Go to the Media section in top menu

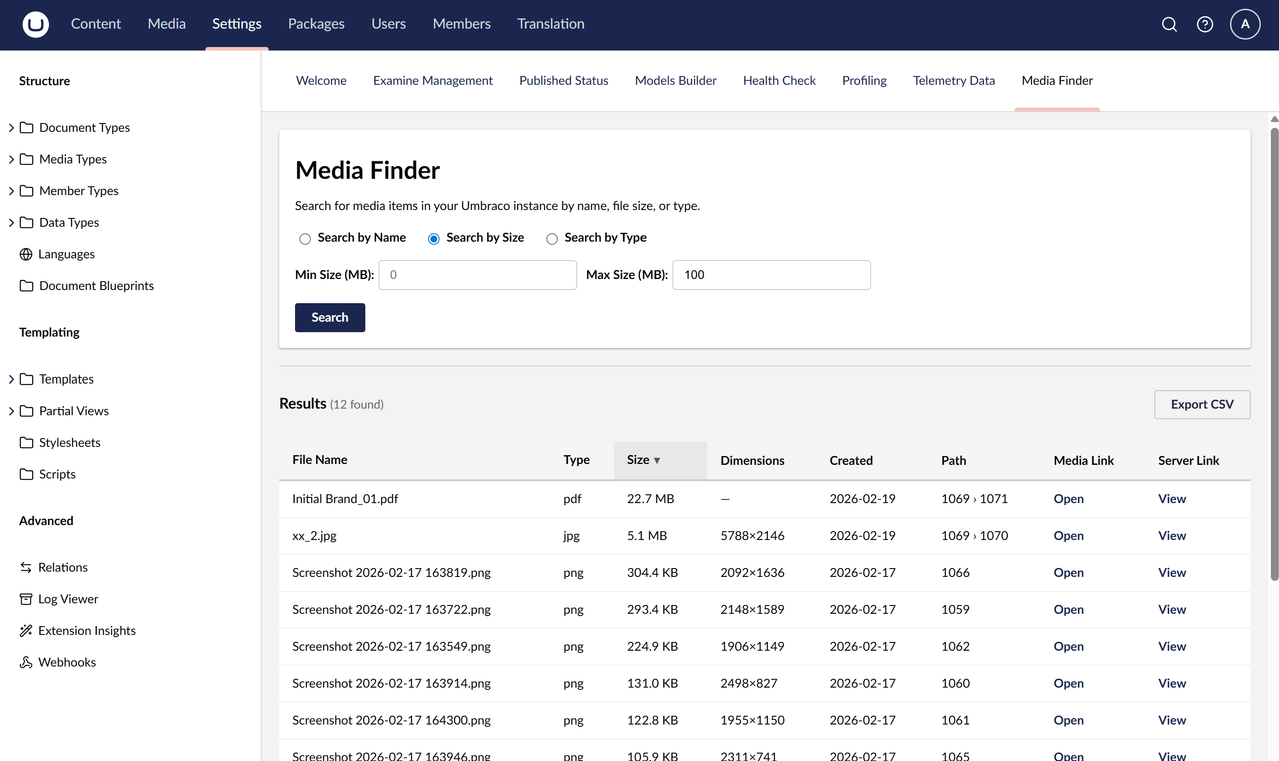(x=166, y=24)
